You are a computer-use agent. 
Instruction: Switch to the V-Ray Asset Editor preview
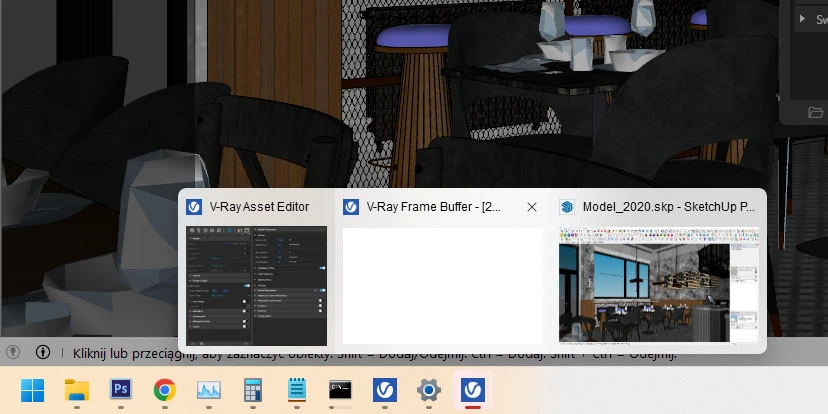[256, 286]
